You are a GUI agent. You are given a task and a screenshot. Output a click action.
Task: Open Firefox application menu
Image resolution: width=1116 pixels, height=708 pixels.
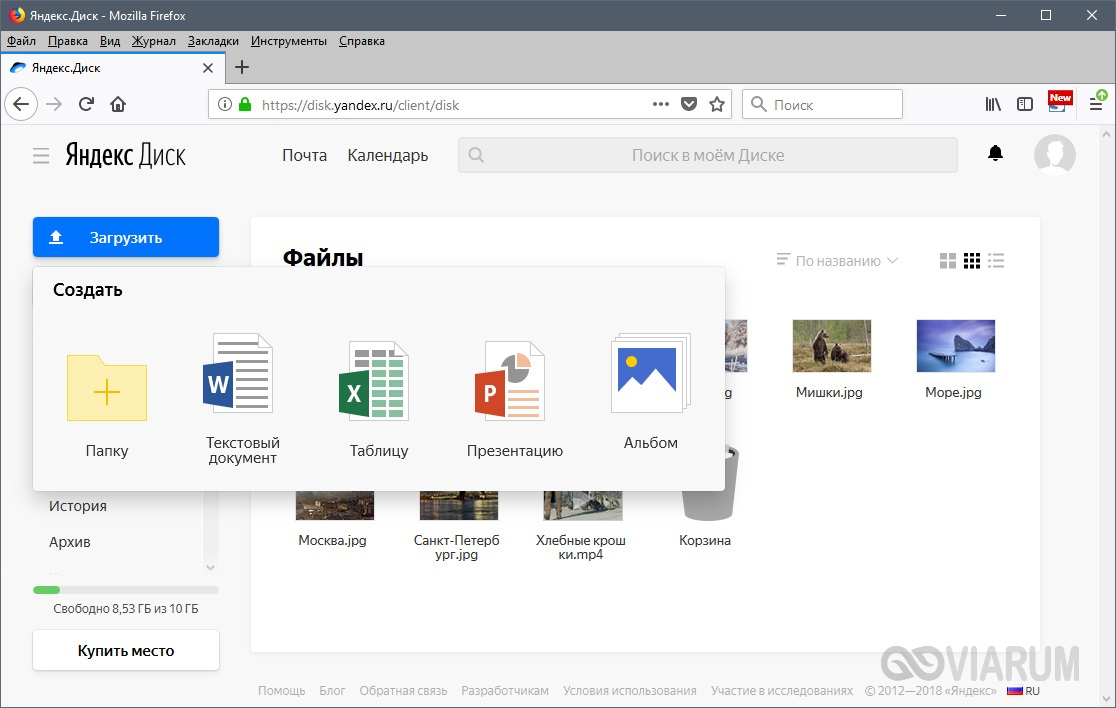1097,103
